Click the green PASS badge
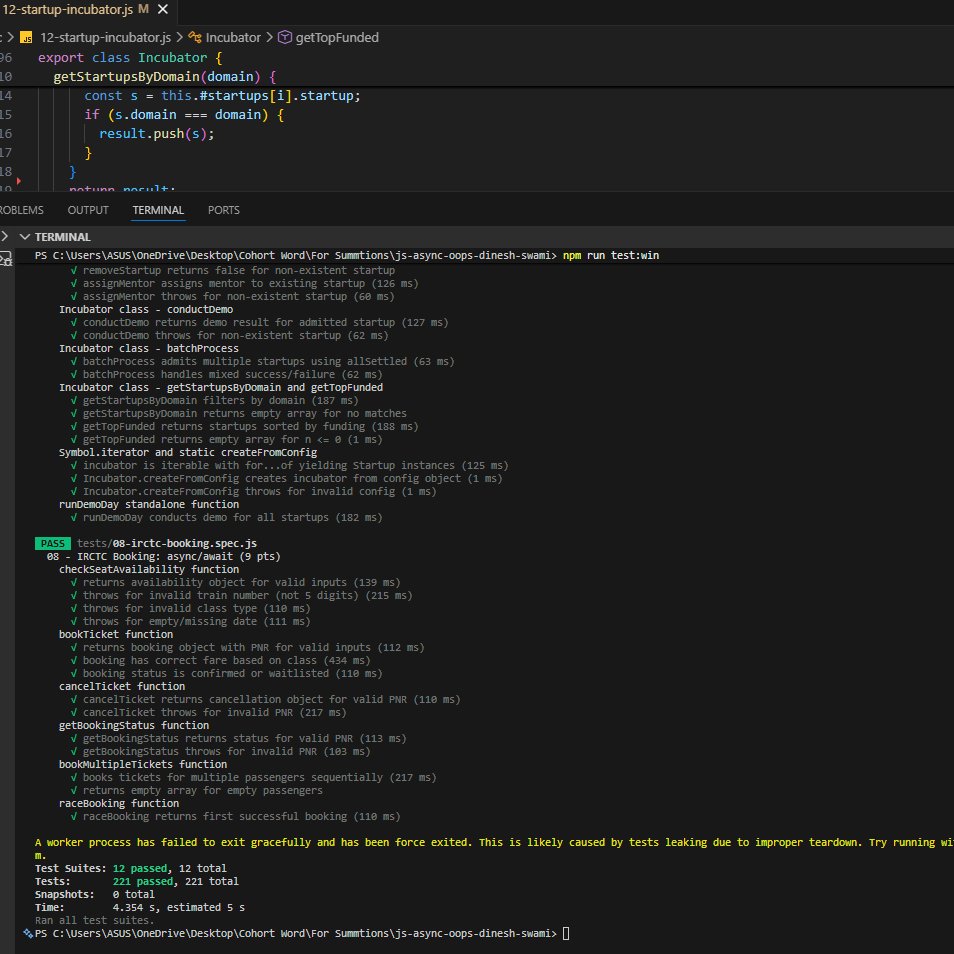This screenshot has width=954, height=954. pyautogui.click(x=53, y=543)
